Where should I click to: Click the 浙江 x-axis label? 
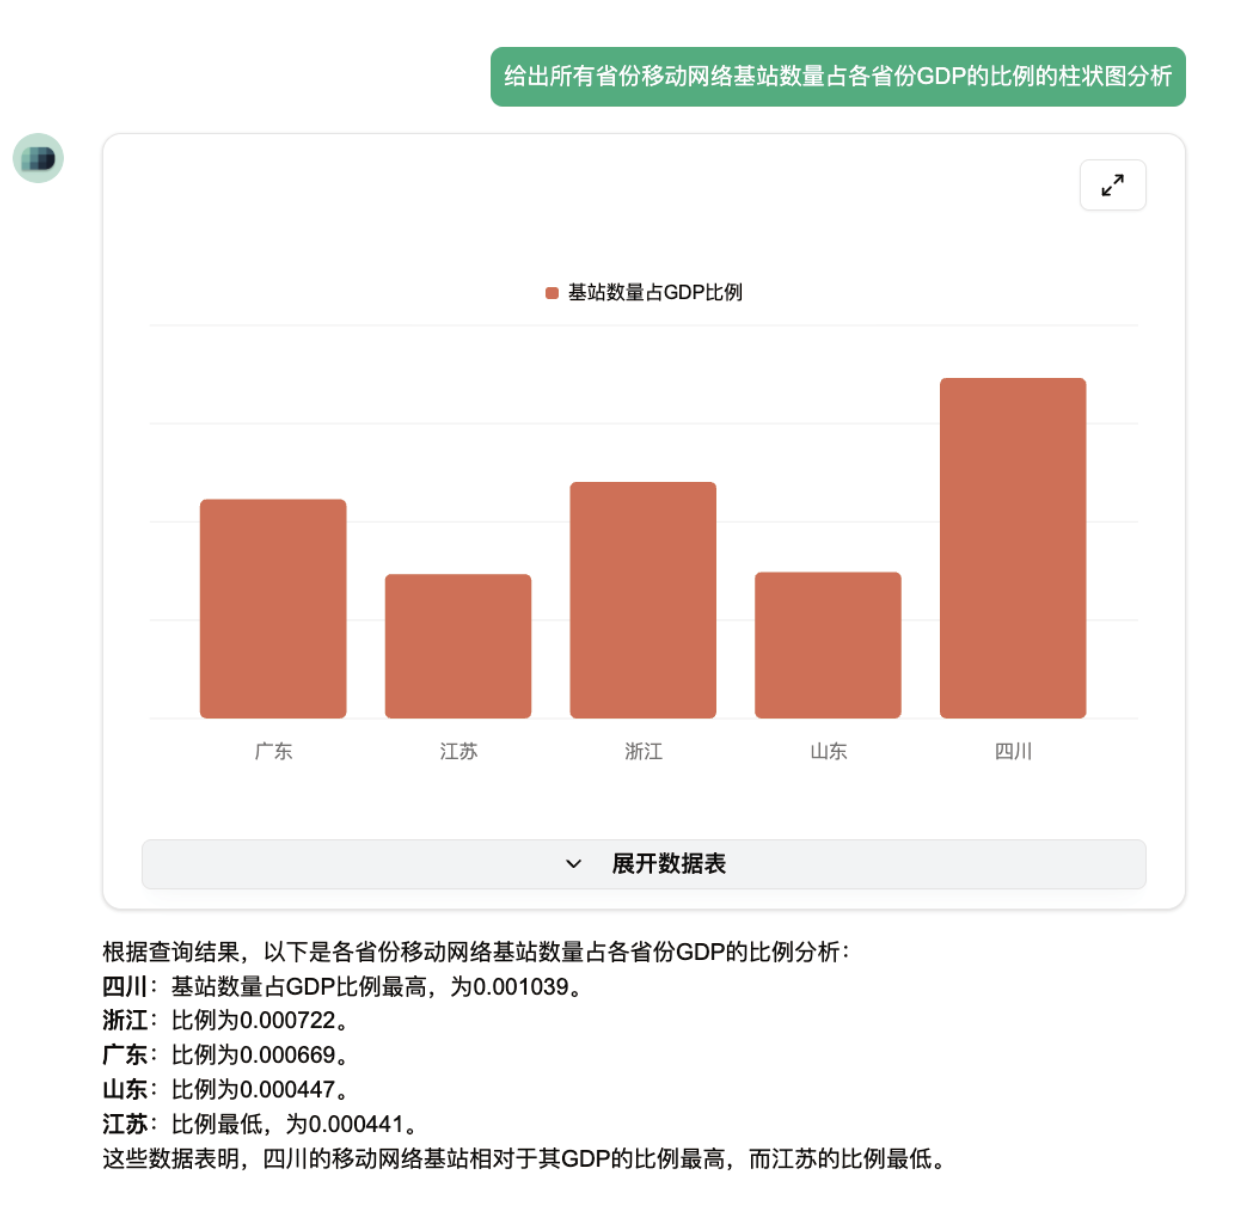(643, 751)
